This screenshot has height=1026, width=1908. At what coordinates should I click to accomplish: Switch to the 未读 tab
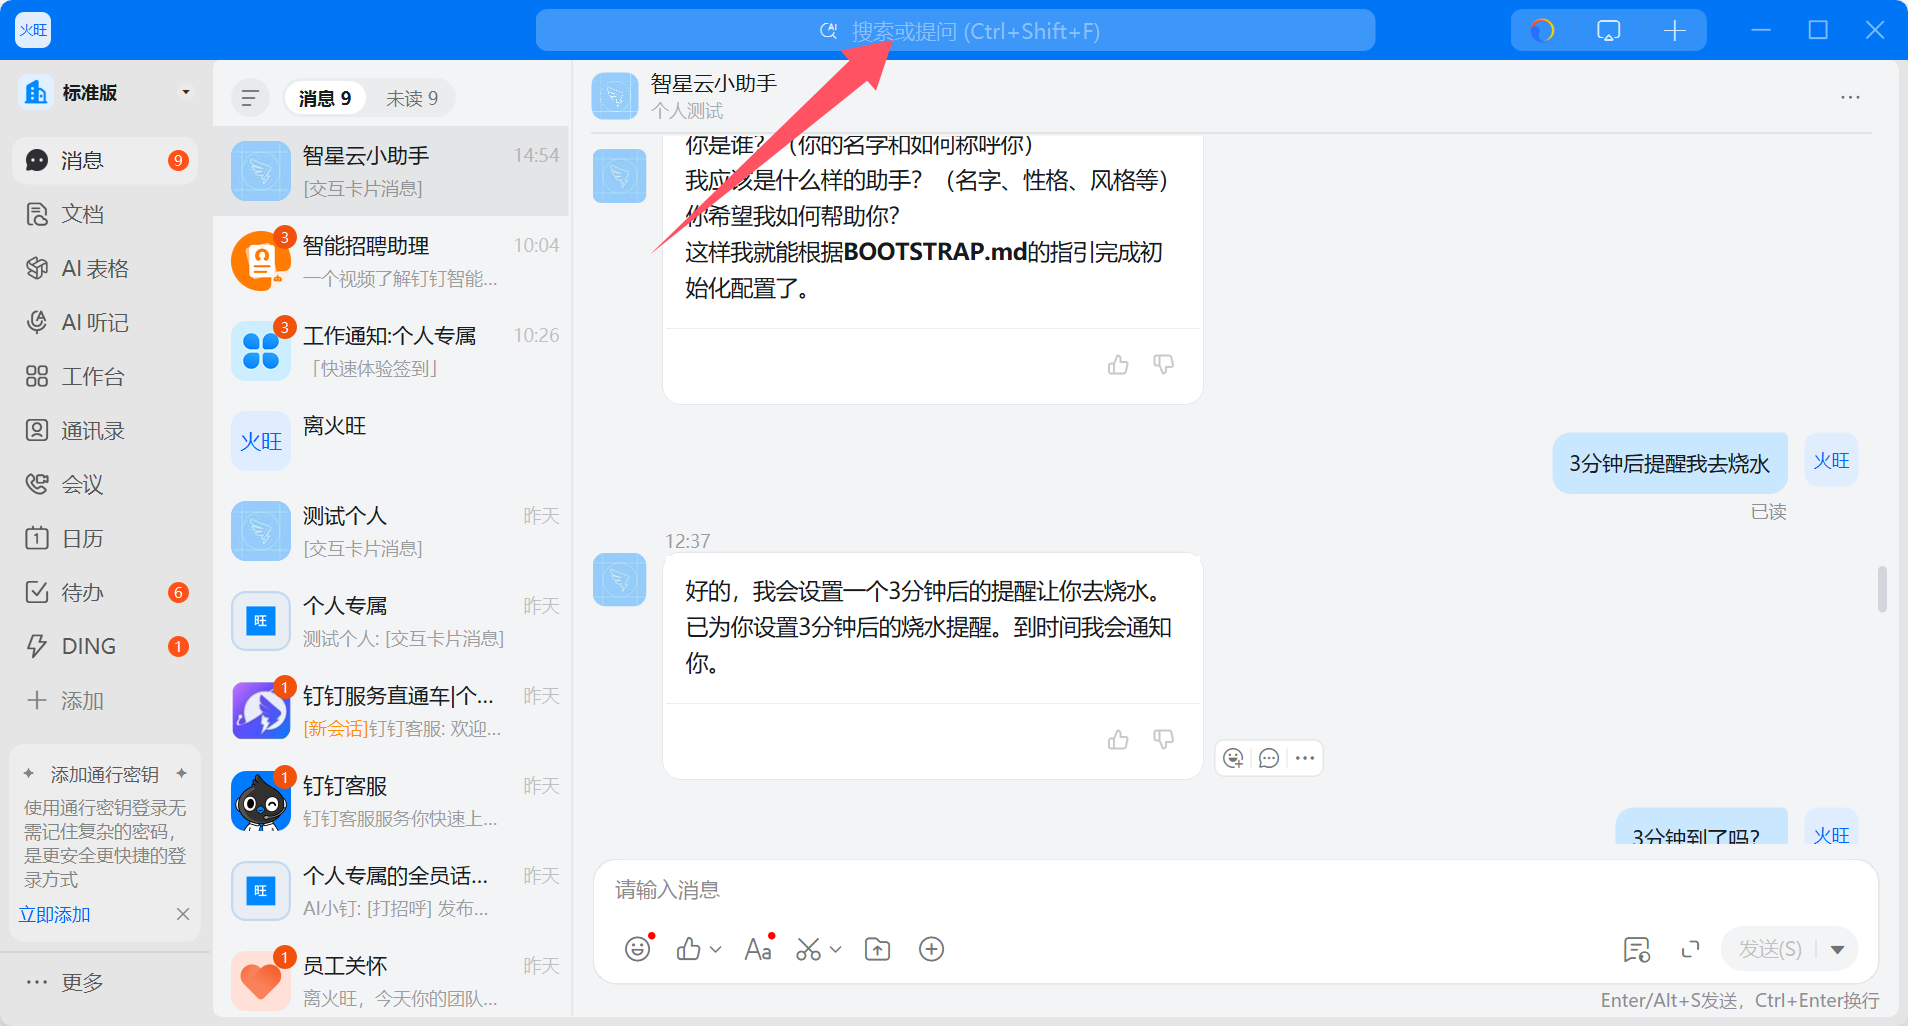(x=412, y=97)
